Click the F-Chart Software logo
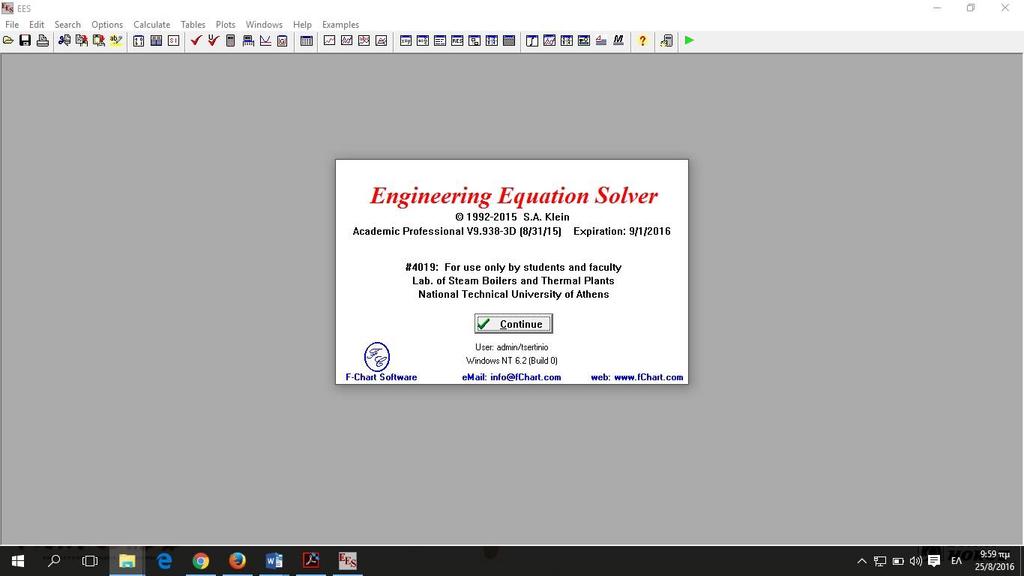 click(x=377, y=357)
